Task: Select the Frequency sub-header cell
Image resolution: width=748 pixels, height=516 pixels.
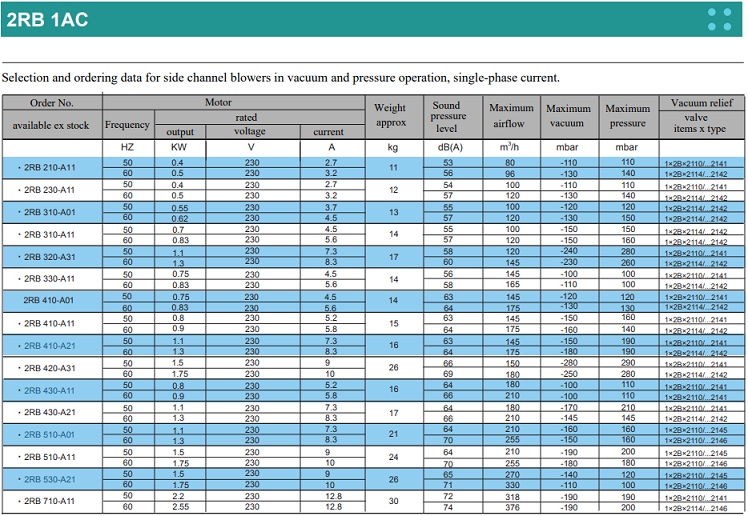Action: (x=127, y=124)
